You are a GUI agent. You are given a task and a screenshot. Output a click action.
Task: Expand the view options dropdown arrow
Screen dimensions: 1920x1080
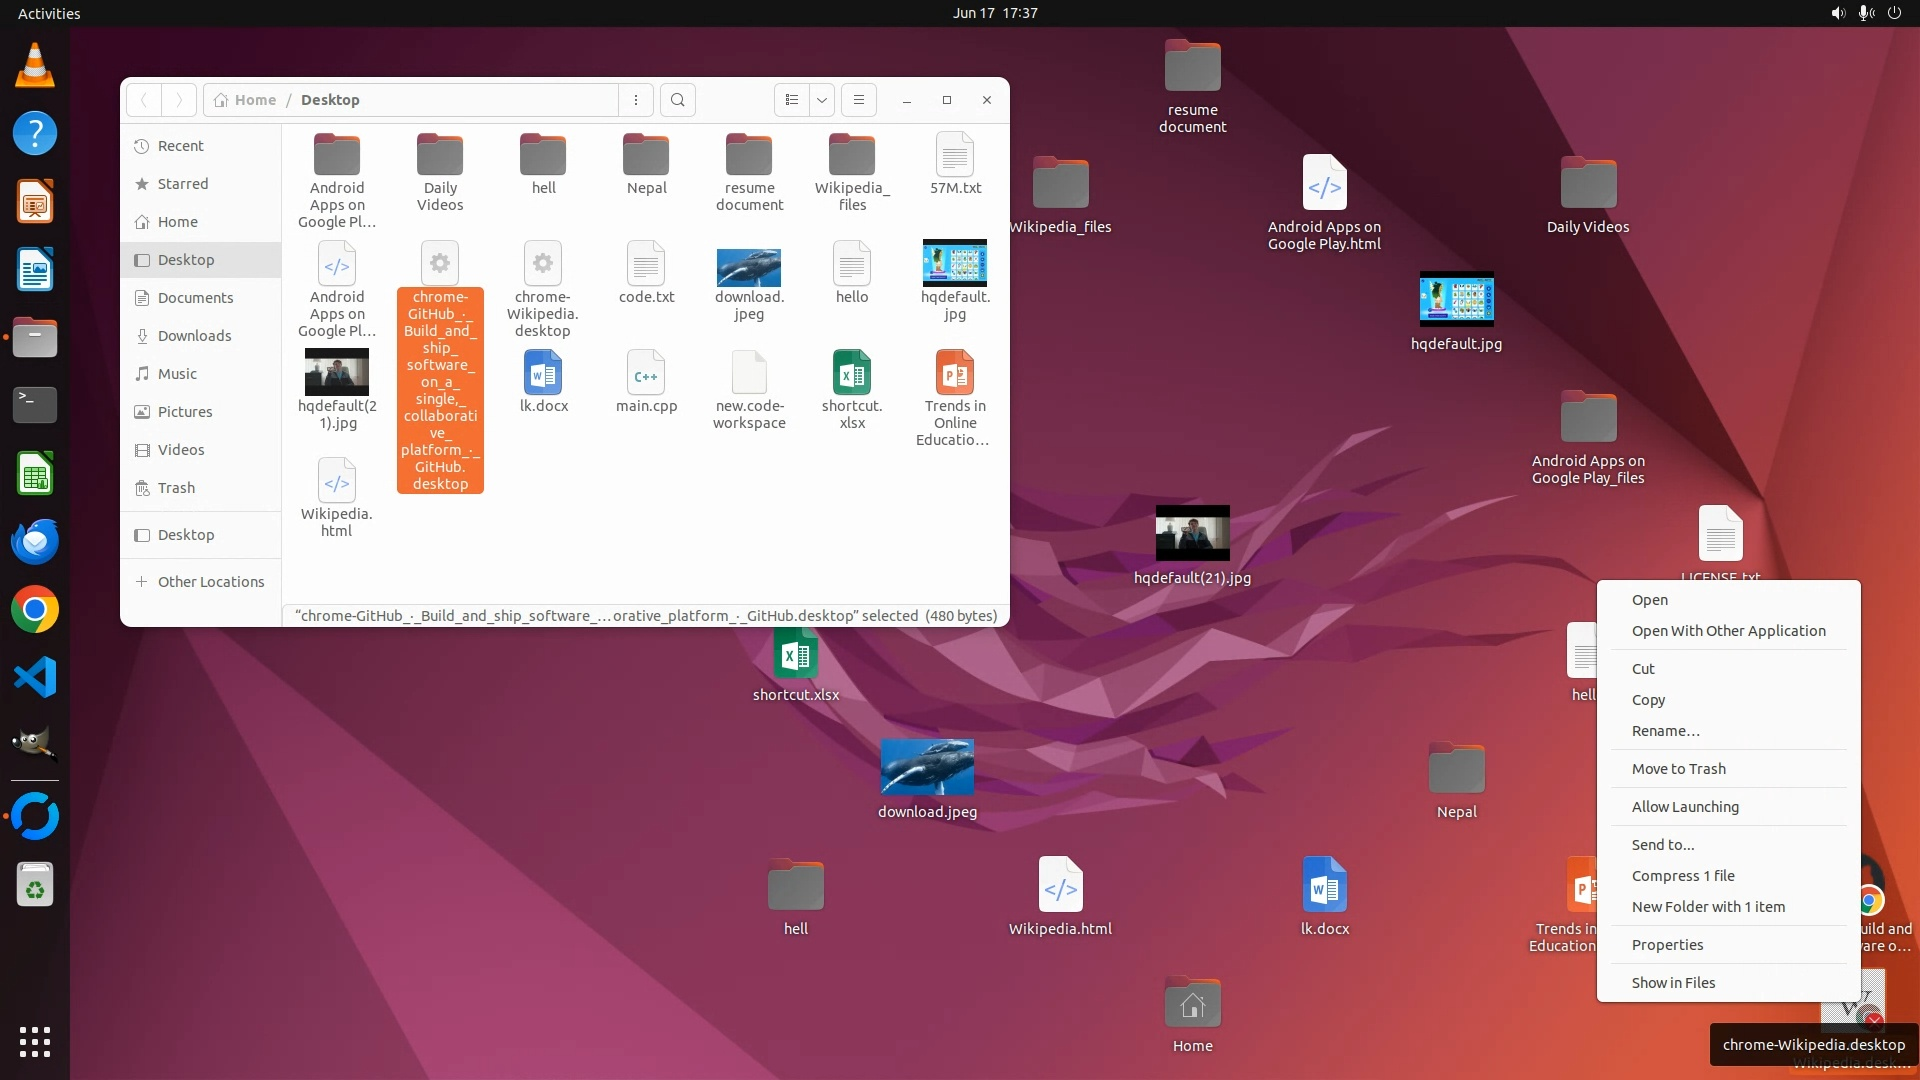pyautogui.click(x=822, y=100)
